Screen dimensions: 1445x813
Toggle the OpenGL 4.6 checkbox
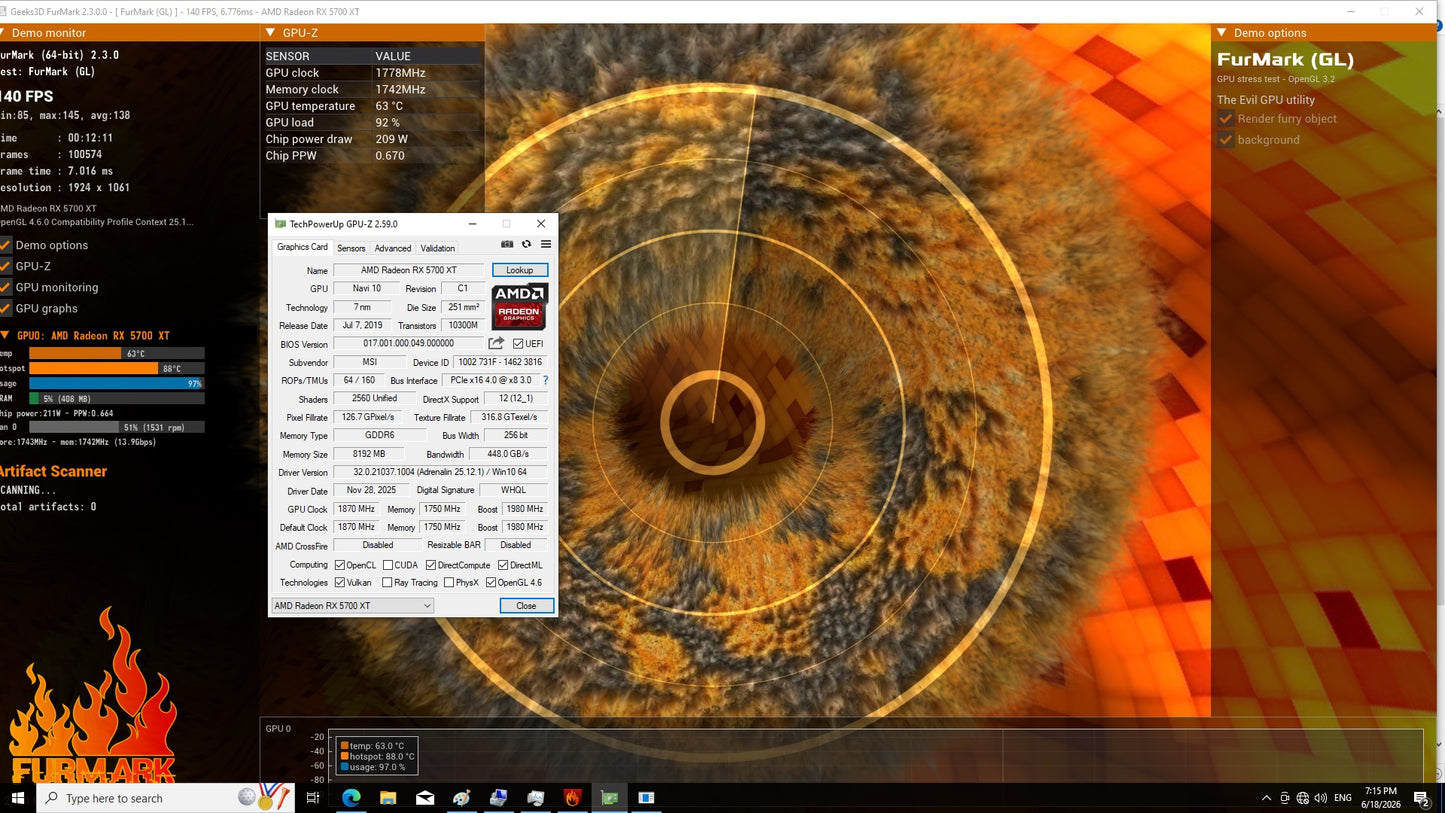491,583
